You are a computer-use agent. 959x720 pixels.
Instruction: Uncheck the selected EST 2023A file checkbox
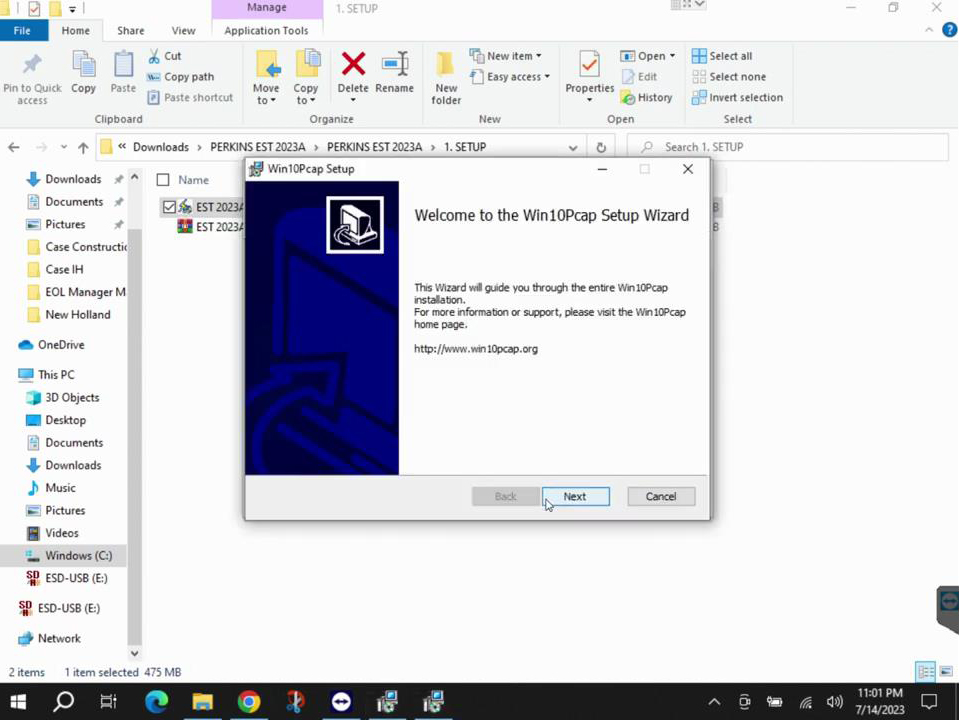(169, 207)
